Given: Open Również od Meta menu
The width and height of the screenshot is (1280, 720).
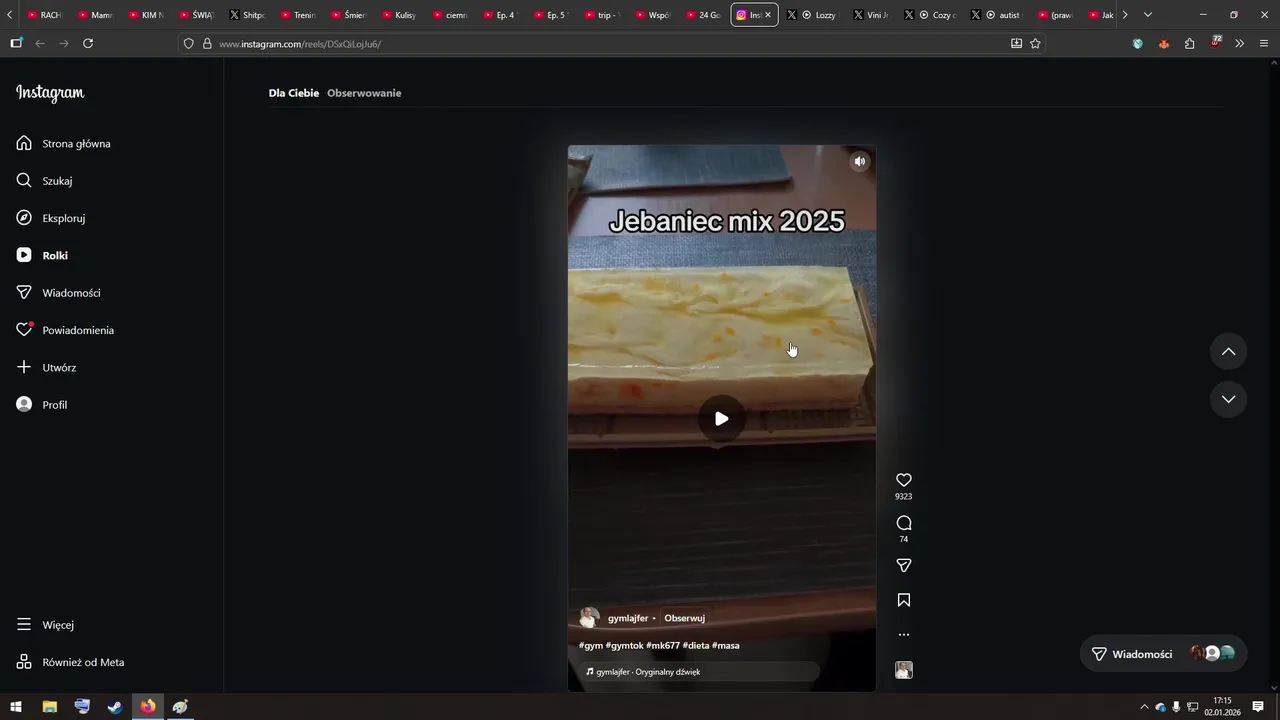Looking at the screenshot, I should (70, 662).
